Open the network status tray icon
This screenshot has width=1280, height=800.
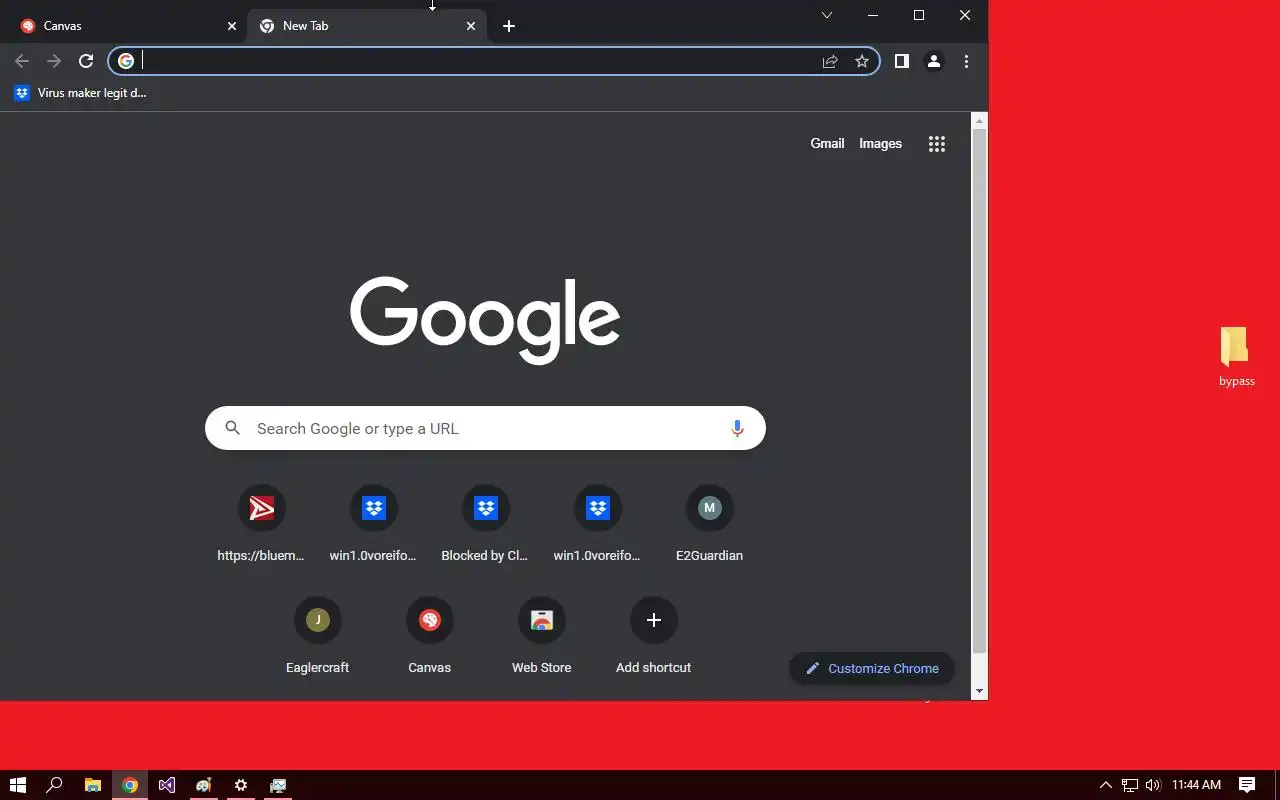[1130, 785]
